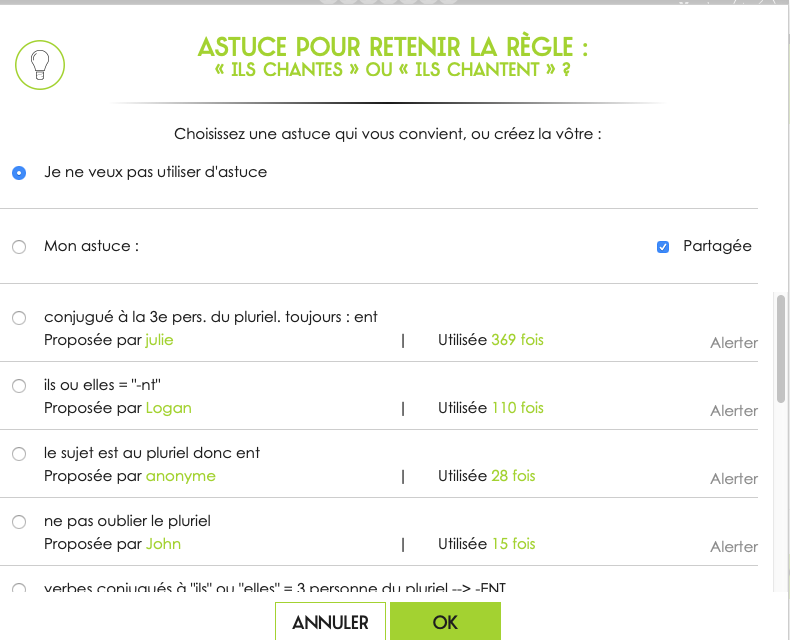The image size is (790, 640).
Task: Click Alerter for Logan's tip
Action: click(x=733, y=411)
